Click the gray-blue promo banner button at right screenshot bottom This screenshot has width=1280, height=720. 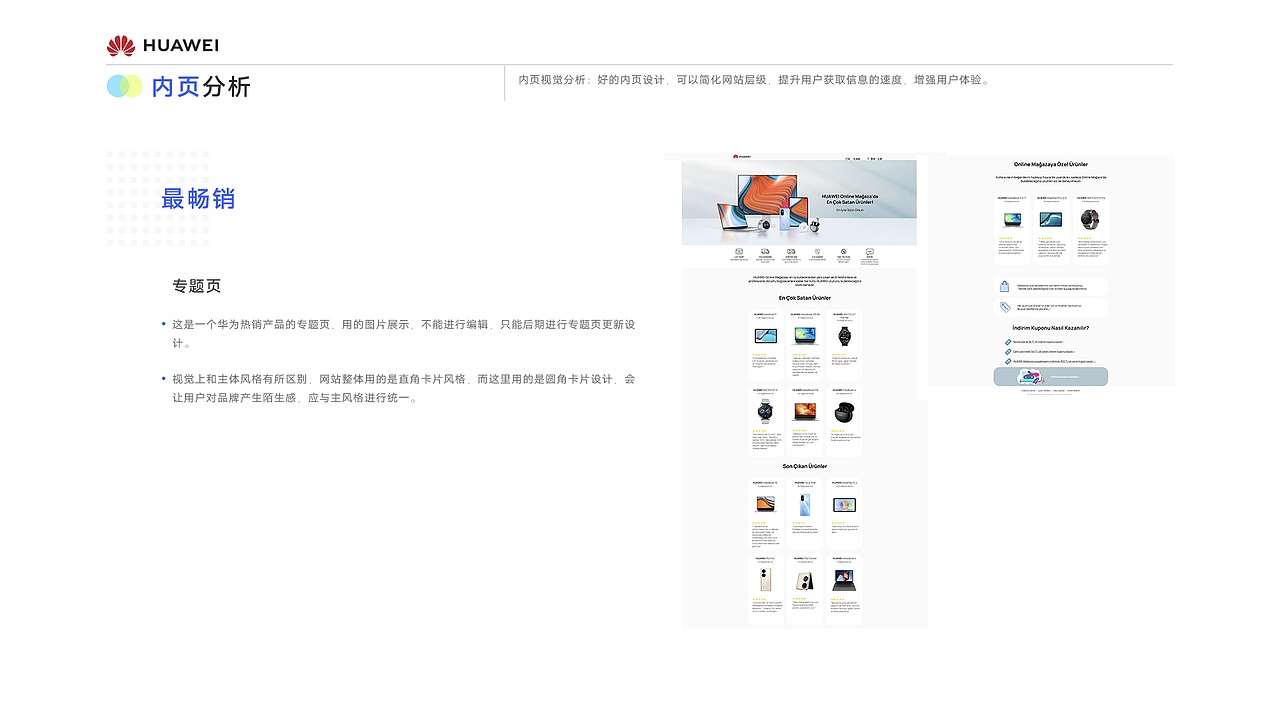point(1051,377)
